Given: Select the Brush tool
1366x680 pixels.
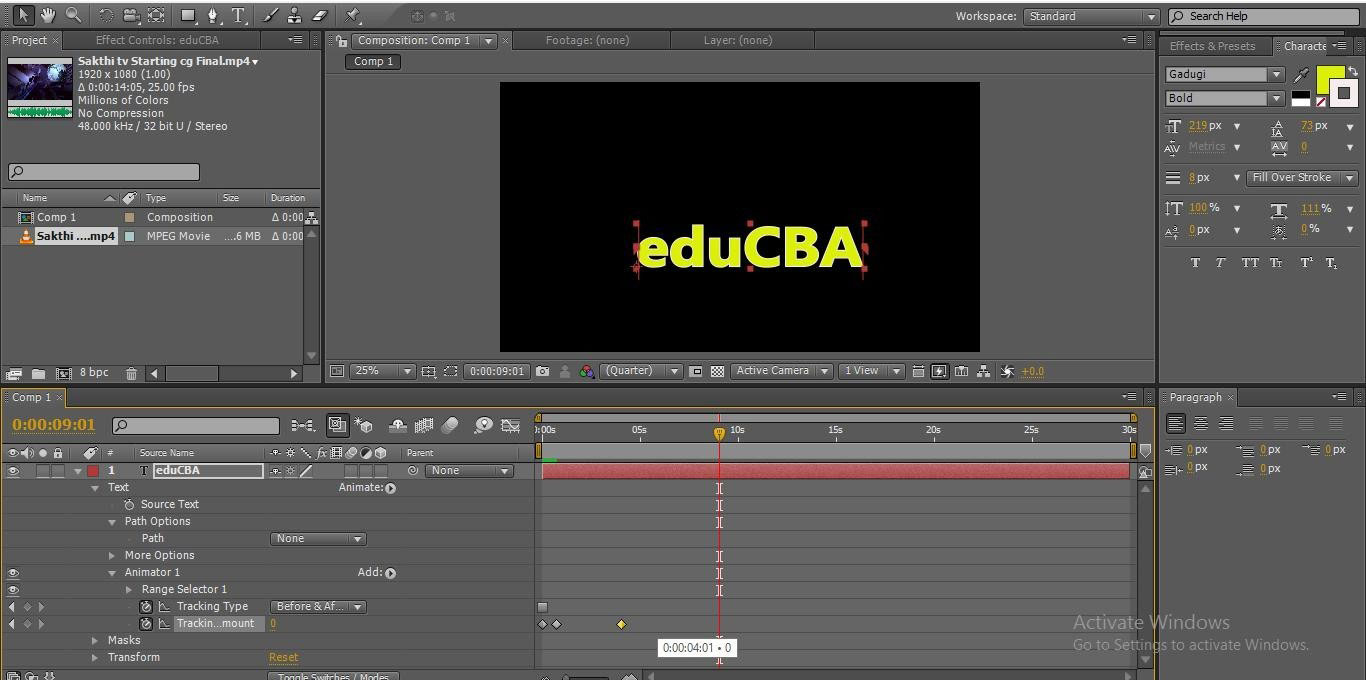Looking at the screenshot, I should pyautogui.click(x=271, y=15).
